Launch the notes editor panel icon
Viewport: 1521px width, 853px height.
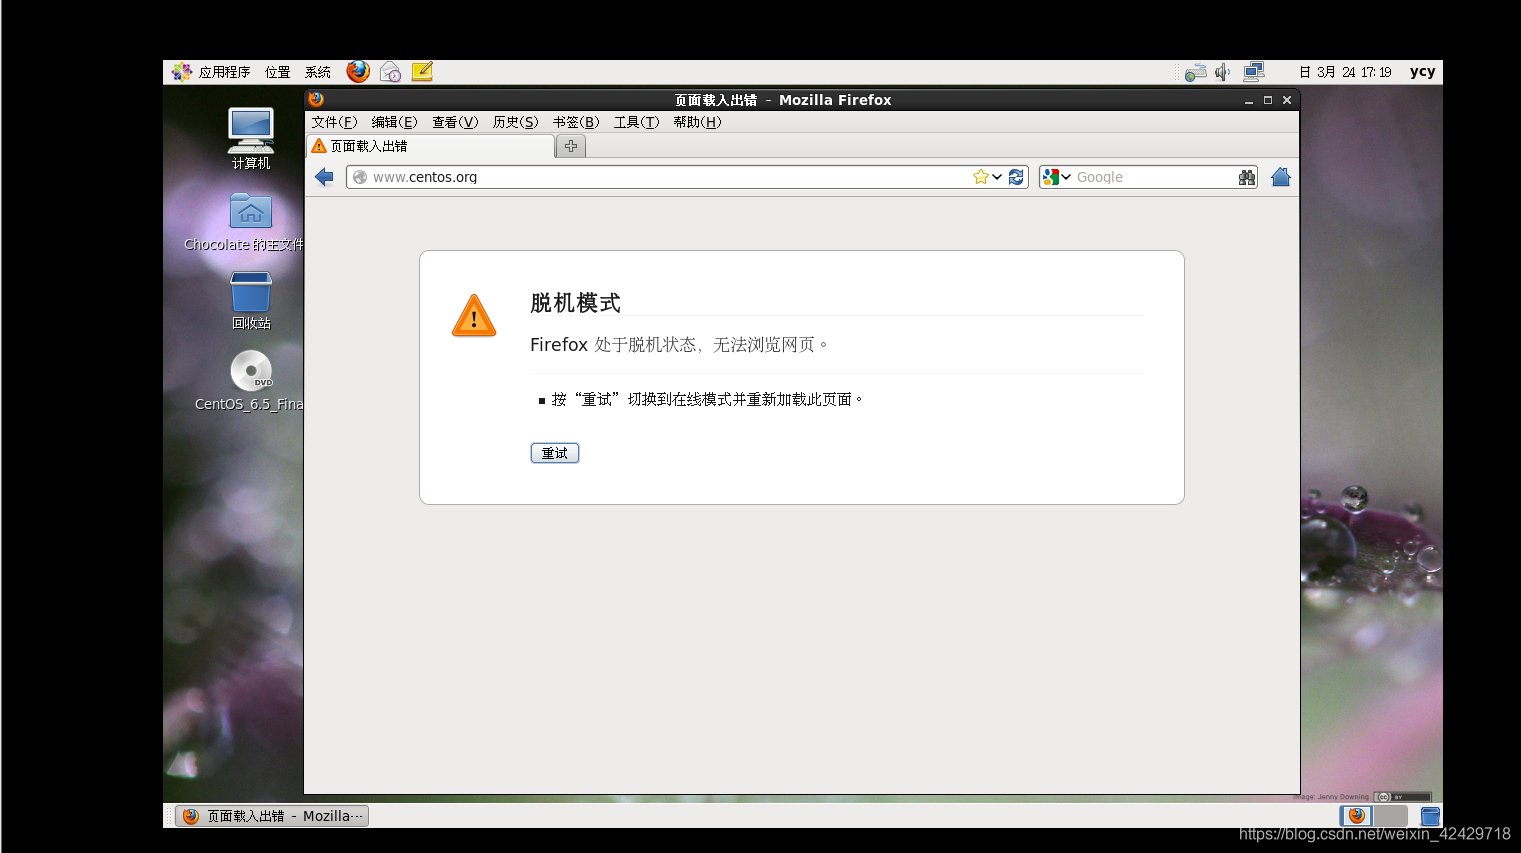coord(422,72)
